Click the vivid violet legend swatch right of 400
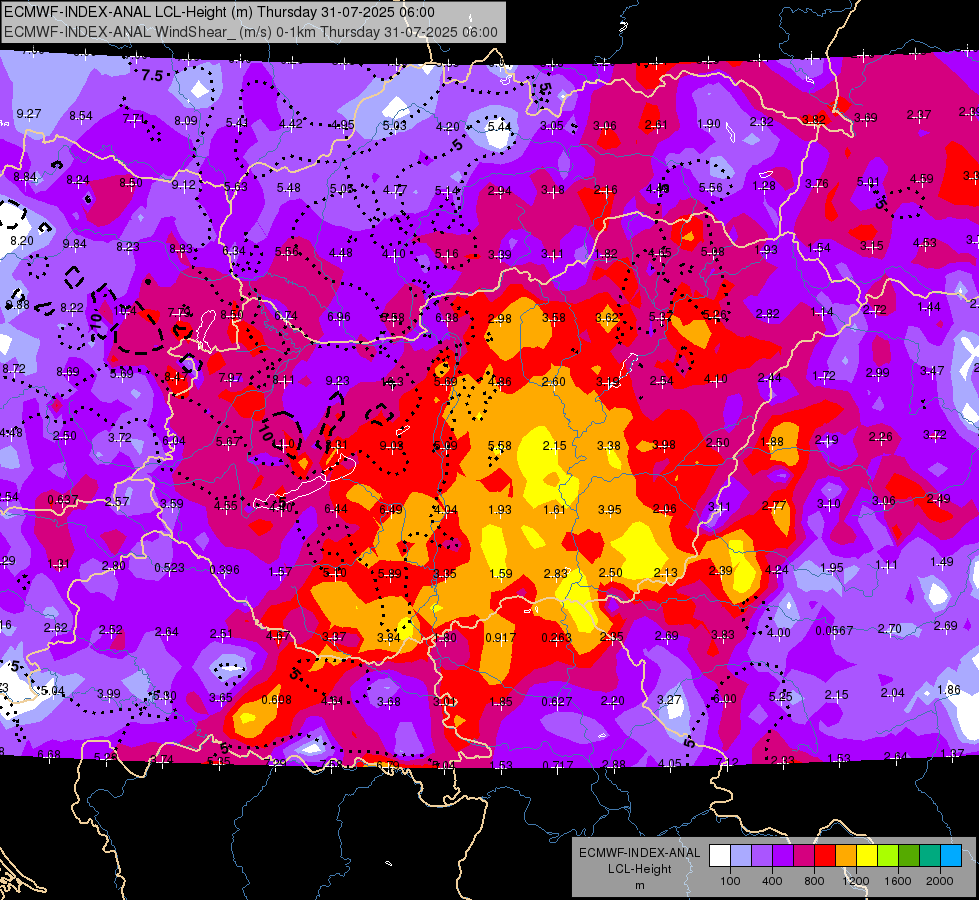The height and width of the screenshot is (900, 979). [782, 855]
